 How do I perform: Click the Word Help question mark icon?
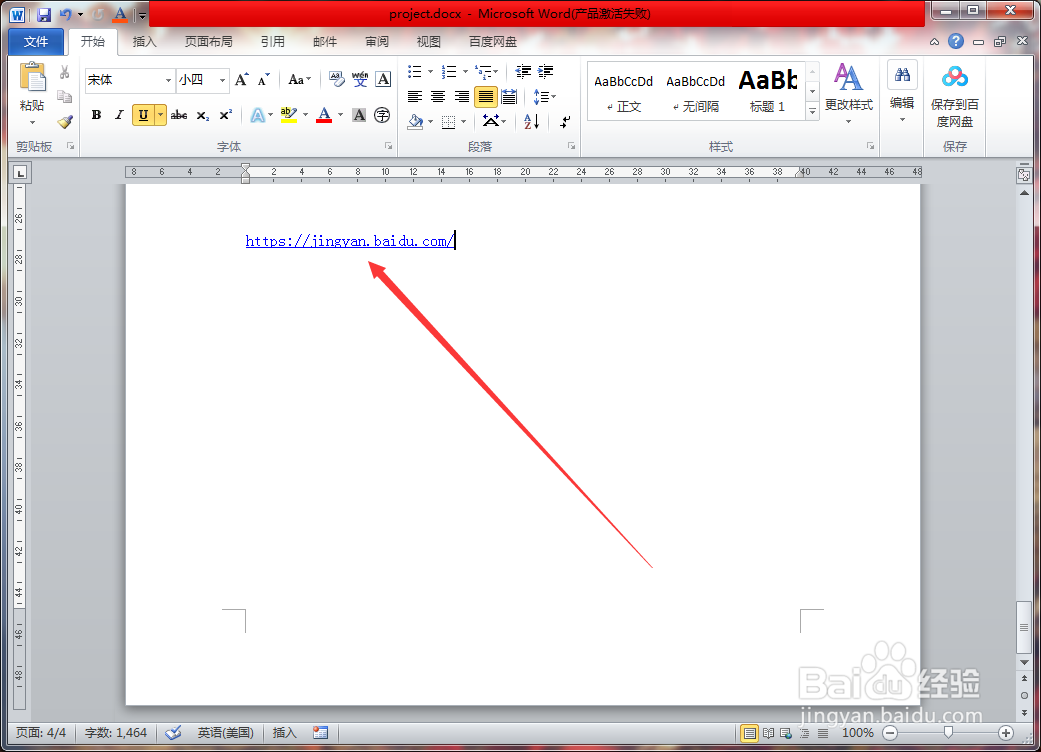click(955, 41)
